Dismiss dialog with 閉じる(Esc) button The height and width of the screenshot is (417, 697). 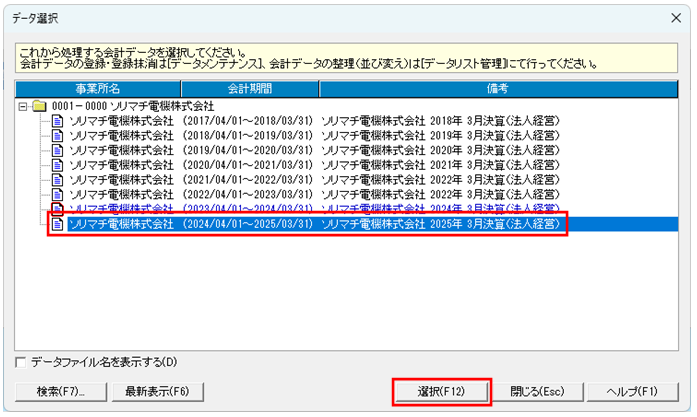[537, 392]
